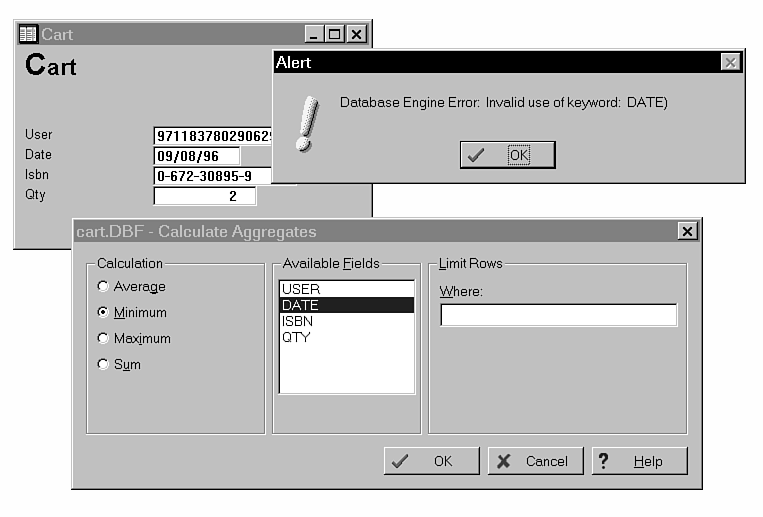Open Help for Calculate Aggregates

click(x=639, y=461)
